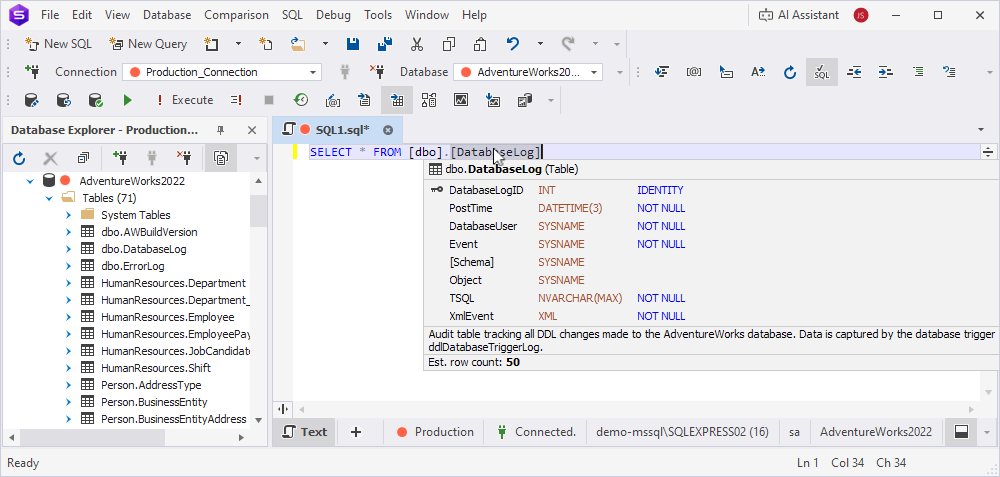Collapse the Tables (71) node
Screen dimensions: 1000x477
[50, 198]
